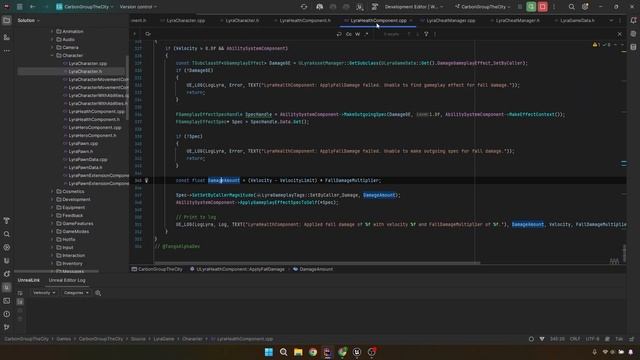Image resolution: width=640 pixels, height=360 pixels.
Task: Open the Explorer tool window icon
Action: click(x=7, y=20)
